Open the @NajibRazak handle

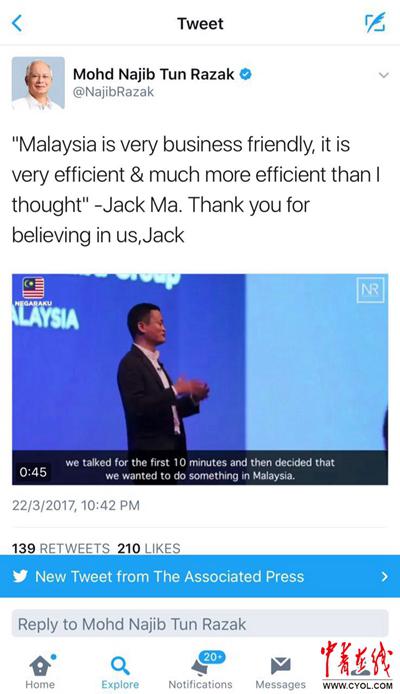tap(113, 92)
